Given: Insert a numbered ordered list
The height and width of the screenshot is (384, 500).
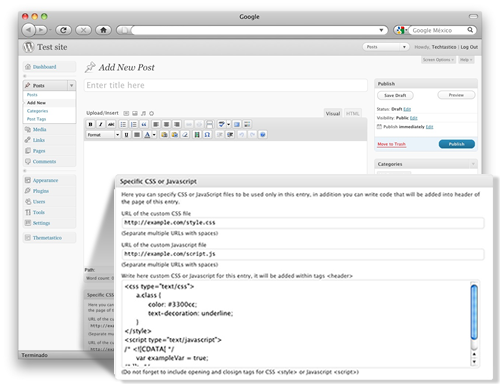Looking at the screenshot, I should coord(133,124).
